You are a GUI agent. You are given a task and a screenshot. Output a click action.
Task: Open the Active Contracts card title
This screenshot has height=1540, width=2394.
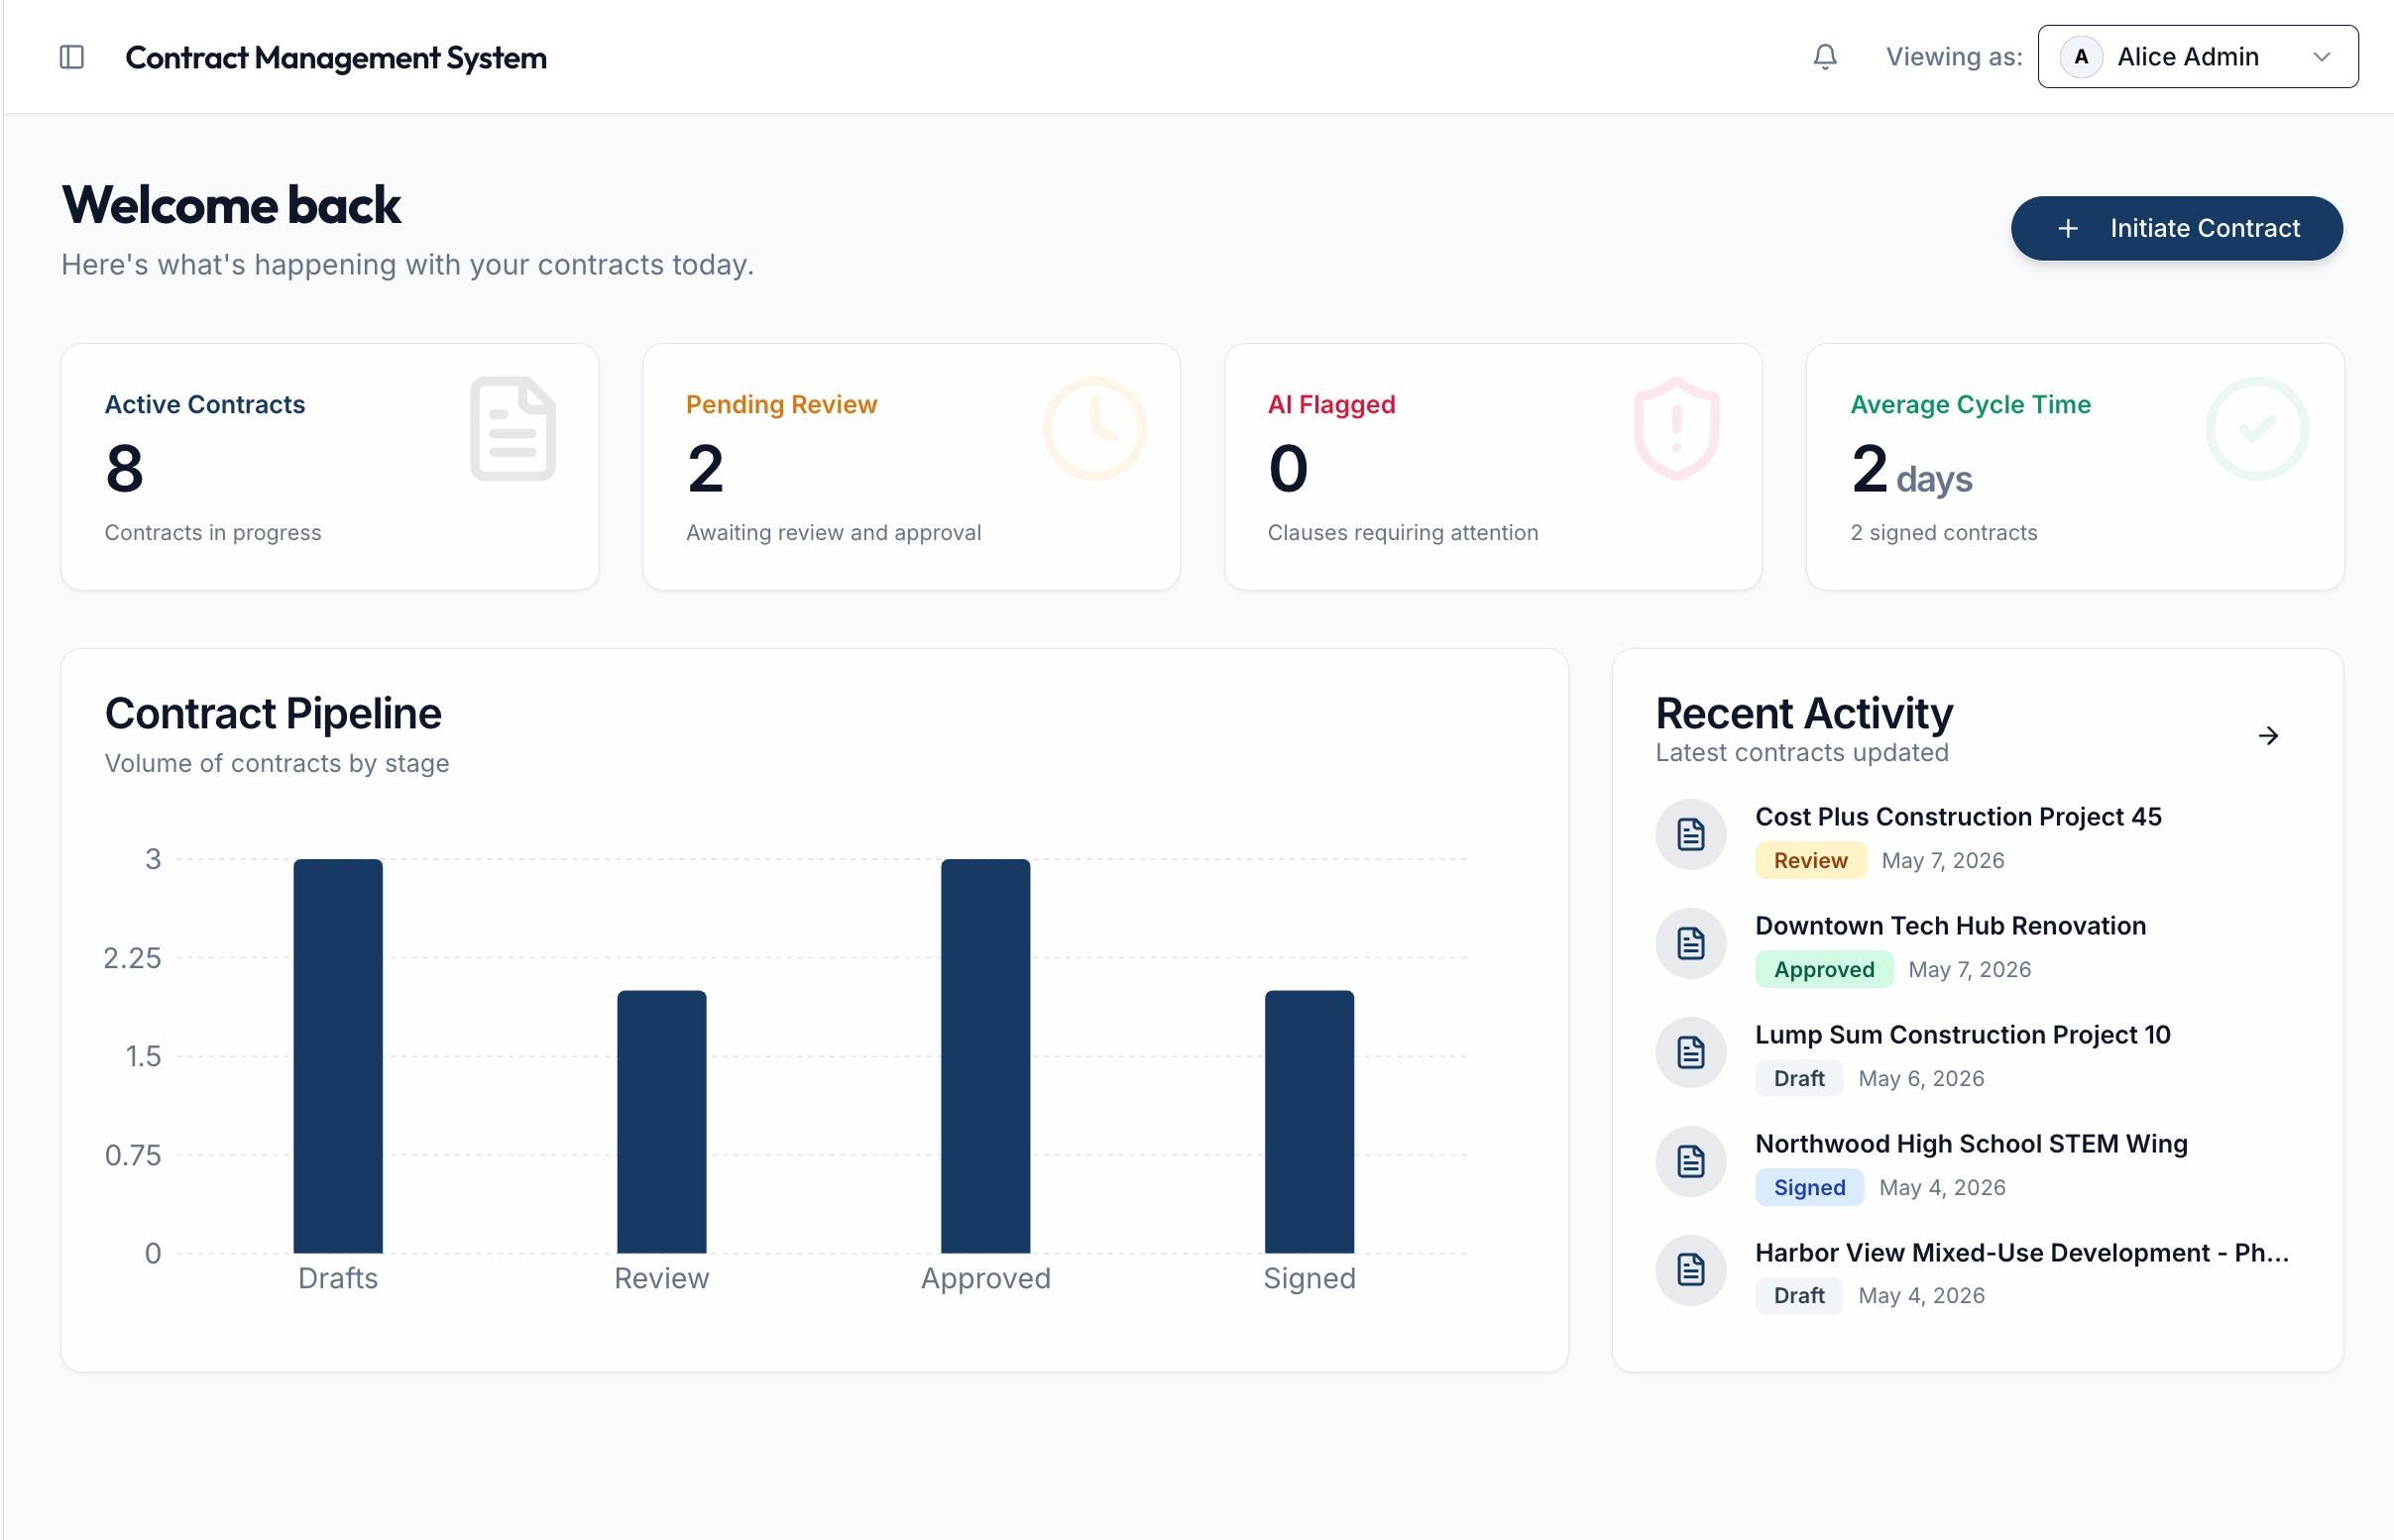[205, 404]
